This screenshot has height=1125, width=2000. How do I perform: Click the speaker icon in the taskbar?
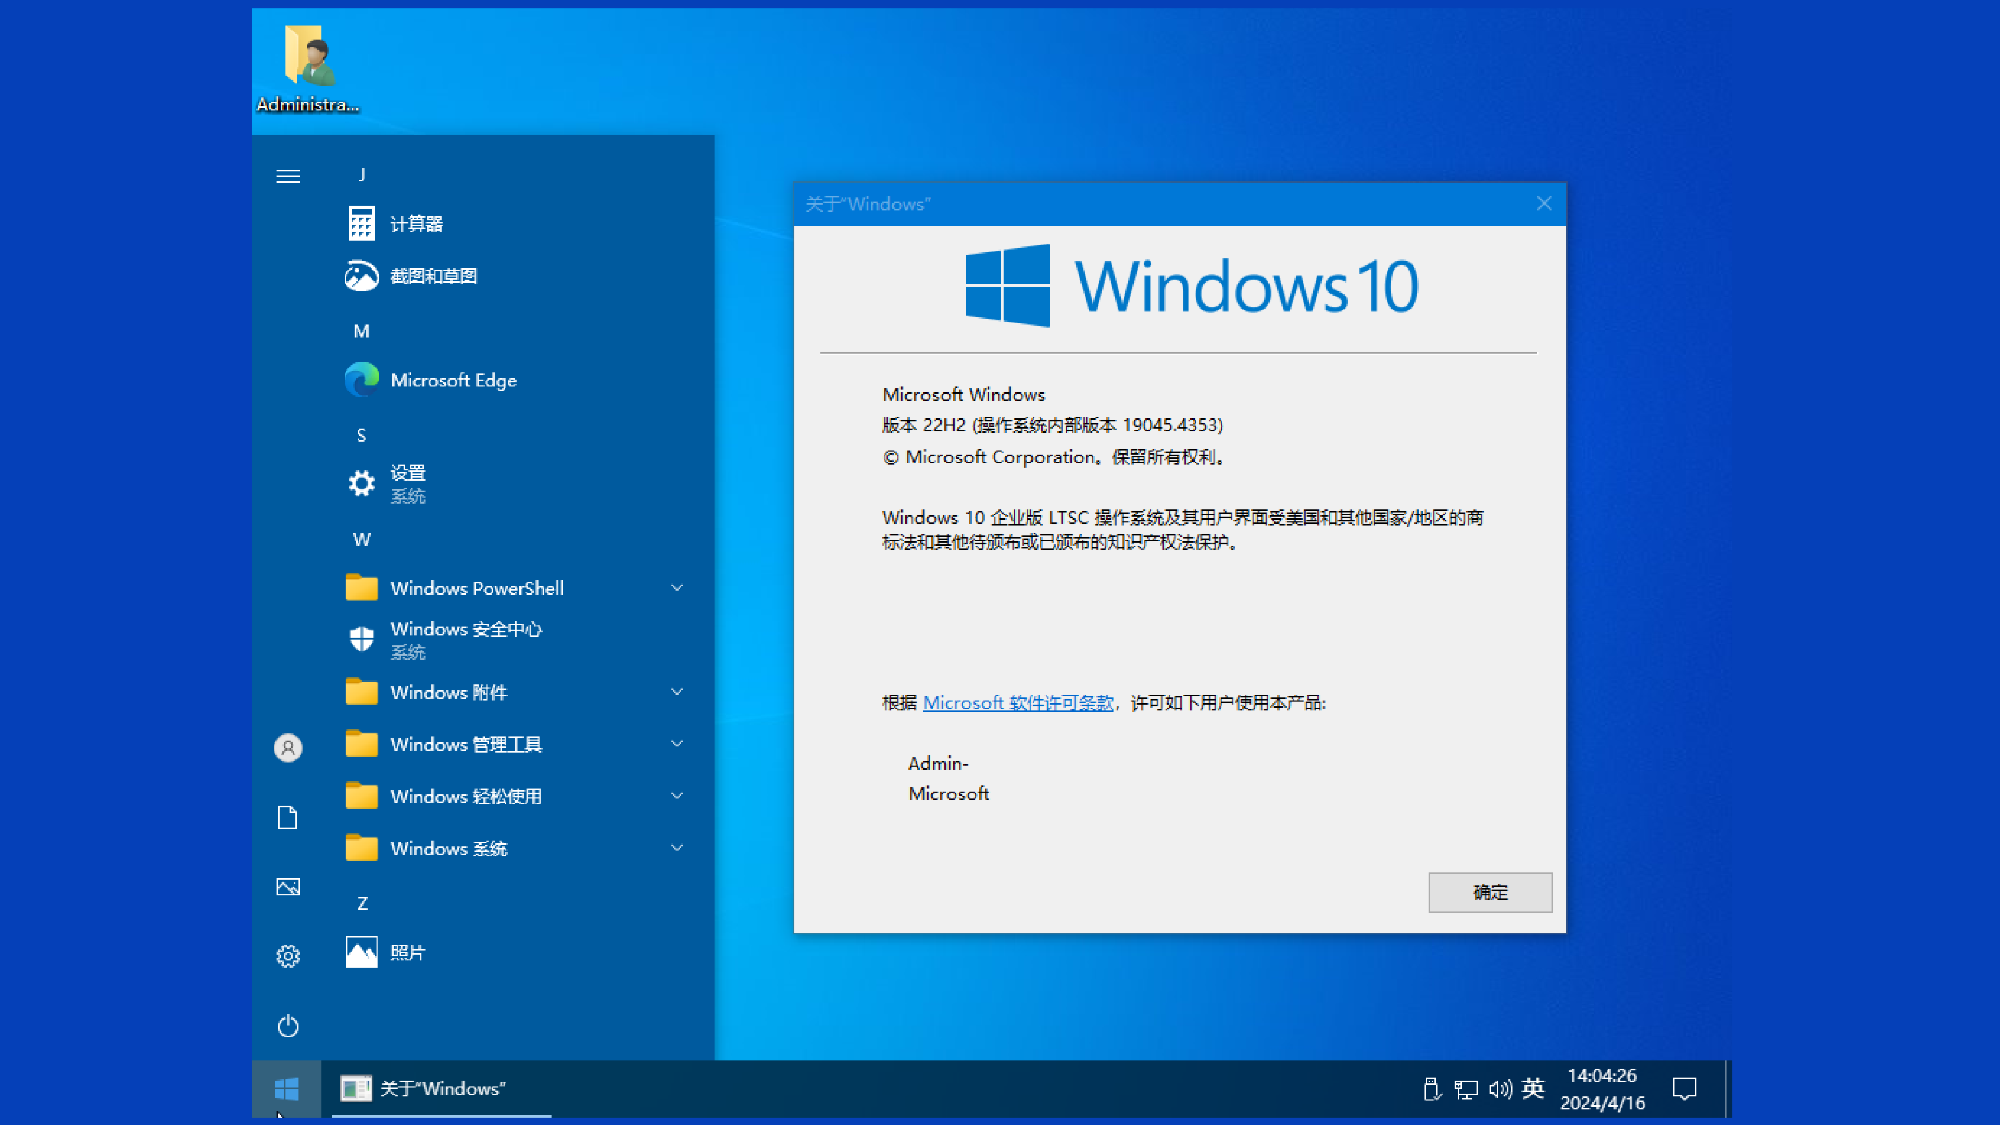[x=1498, y=1088]
